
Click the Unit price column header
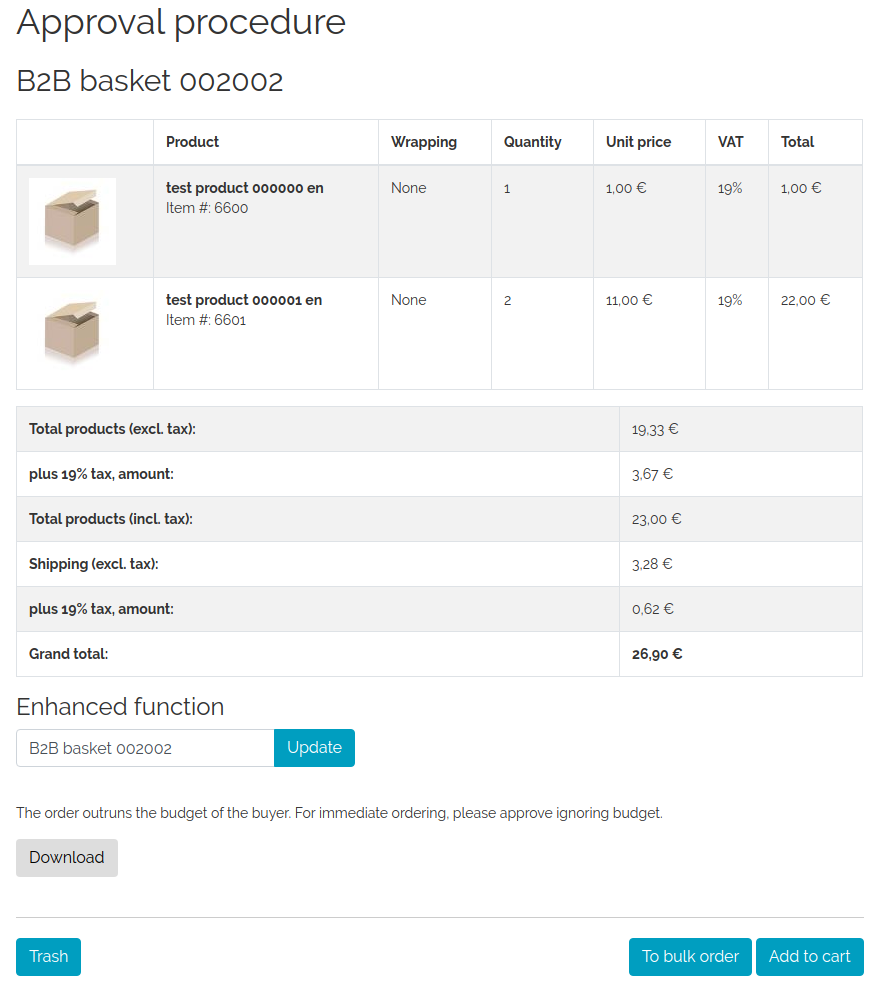tap(638, 142)
